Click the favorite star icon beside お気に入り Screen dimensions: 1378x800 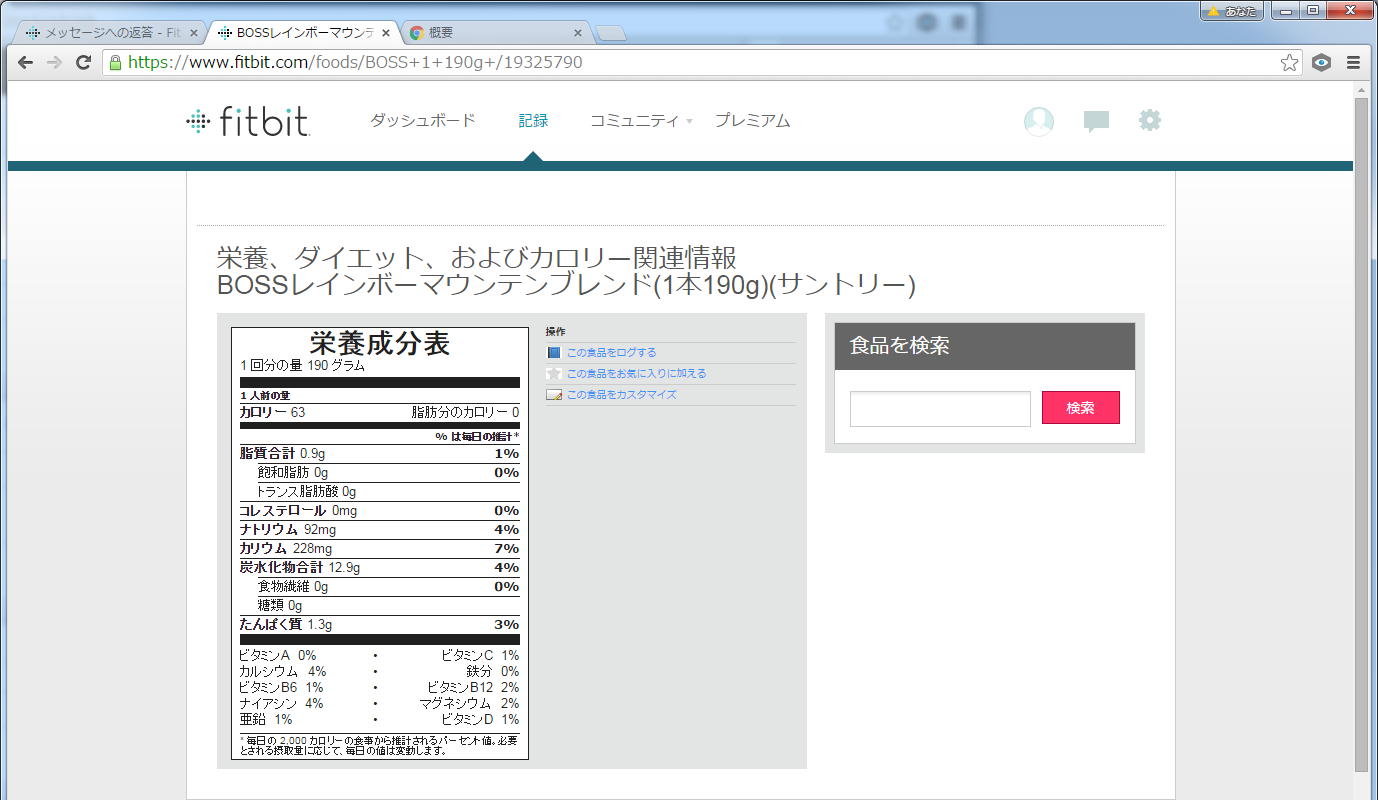pos(553,373)
